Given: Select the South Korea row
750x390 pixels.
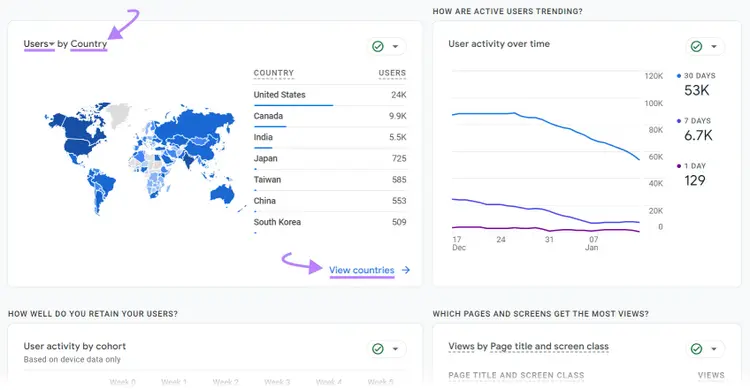Looking at the screenshot, I should click(x=330, y=223).
